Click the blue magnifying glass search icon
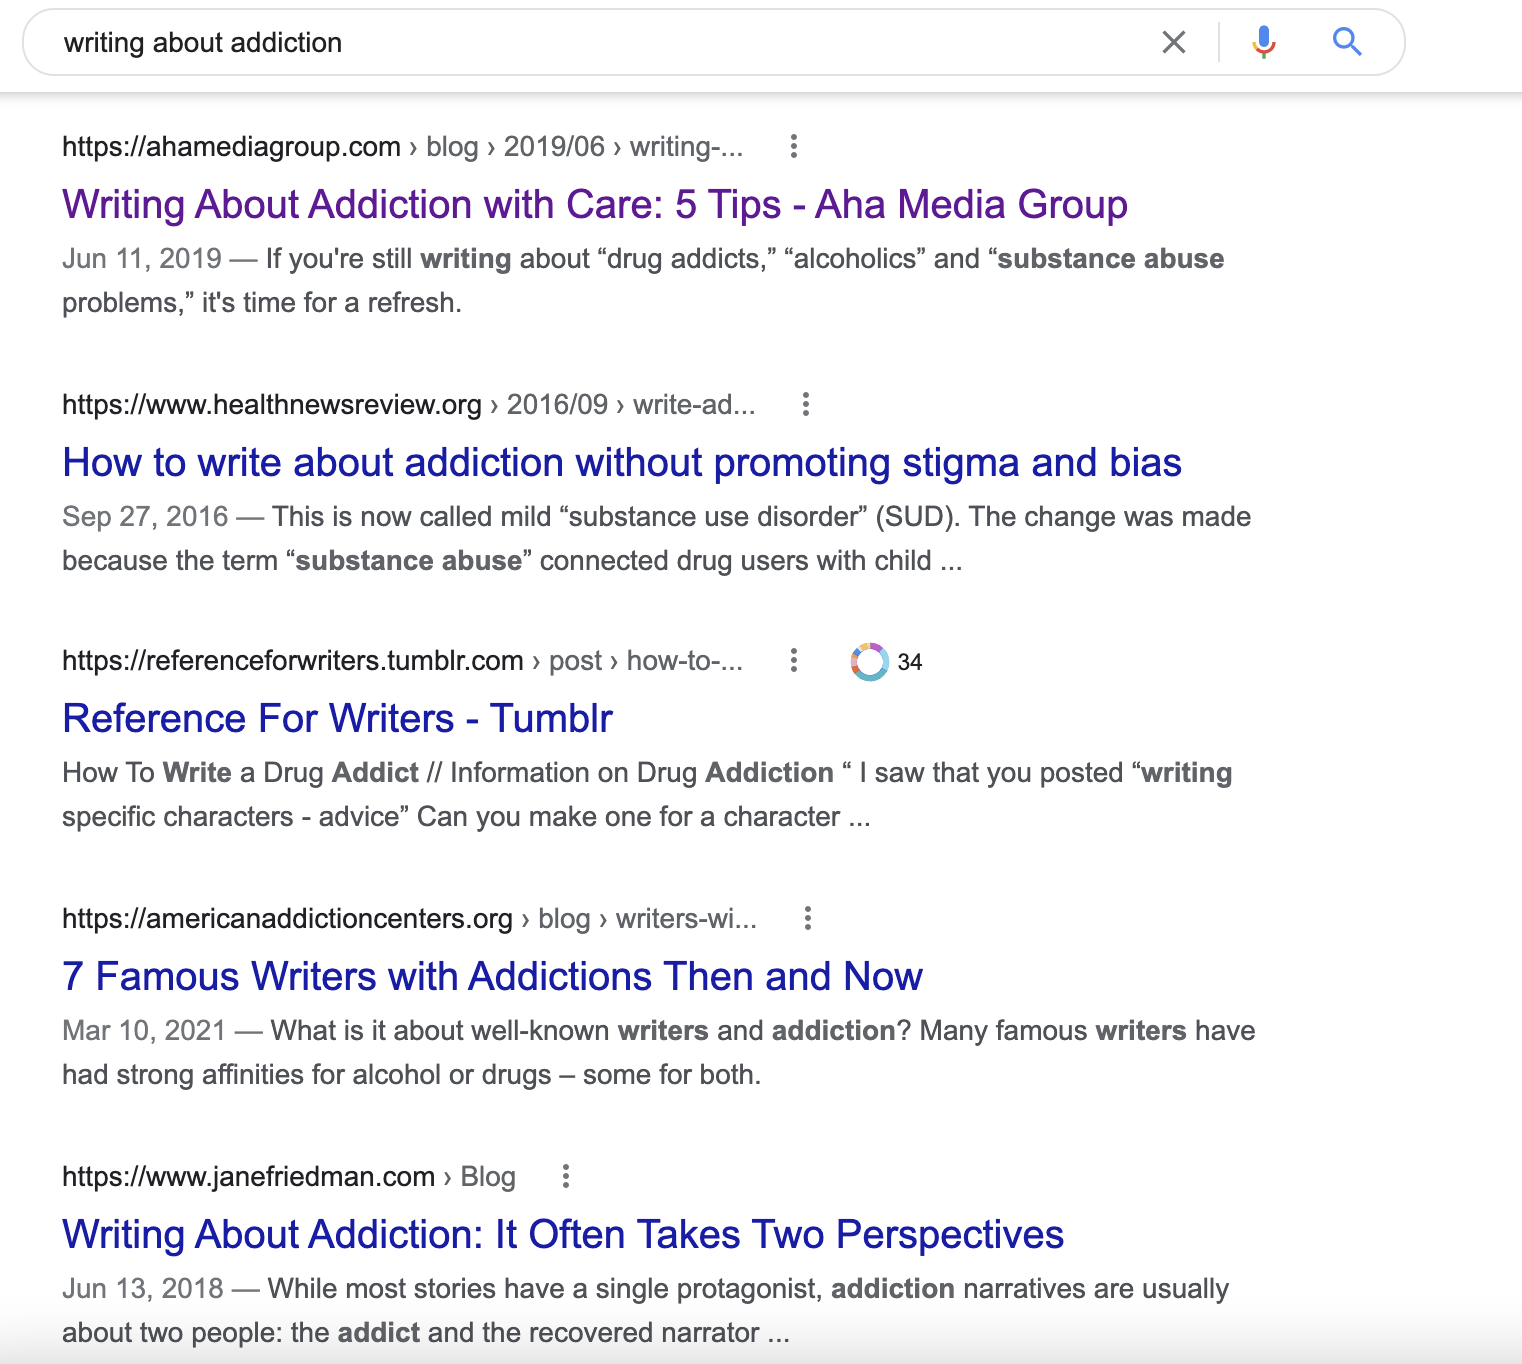This screenshot has height=1364, width=1522. click(1347, 42)
